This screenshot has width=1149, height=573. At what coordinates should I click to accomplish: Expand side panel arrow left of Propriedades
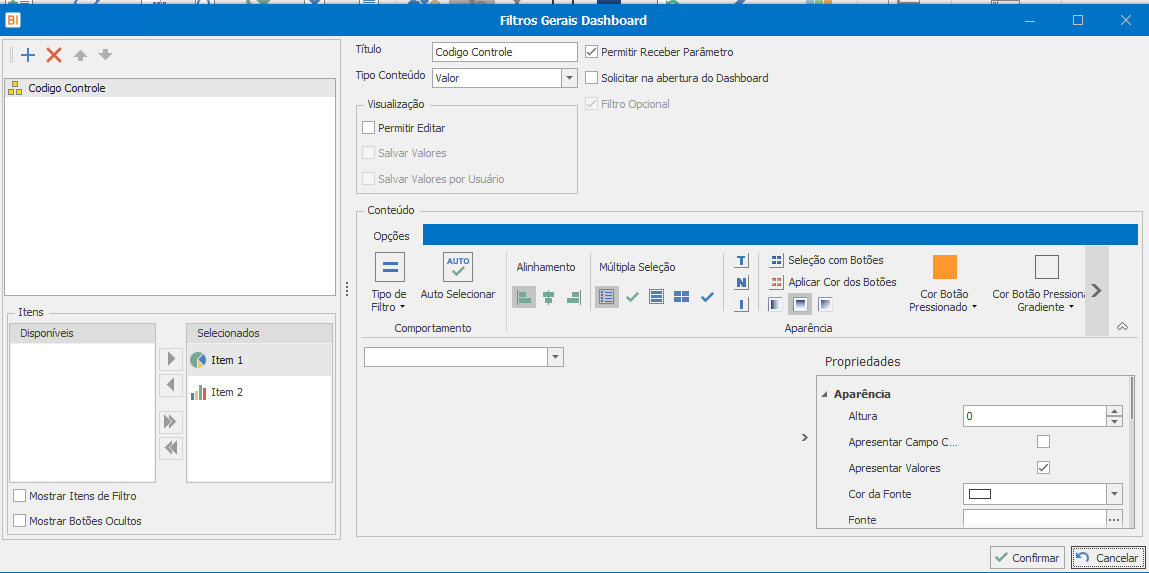pyautogui.click(x=805, y=437)
